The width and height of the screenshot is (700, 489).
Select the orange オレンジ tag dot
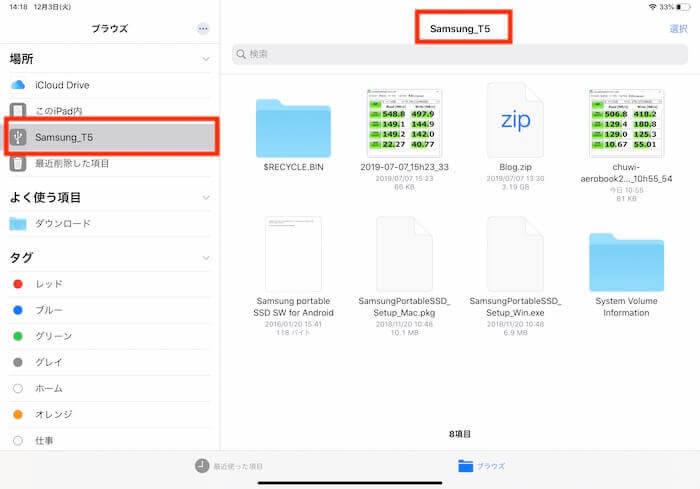tap(18, 414)
